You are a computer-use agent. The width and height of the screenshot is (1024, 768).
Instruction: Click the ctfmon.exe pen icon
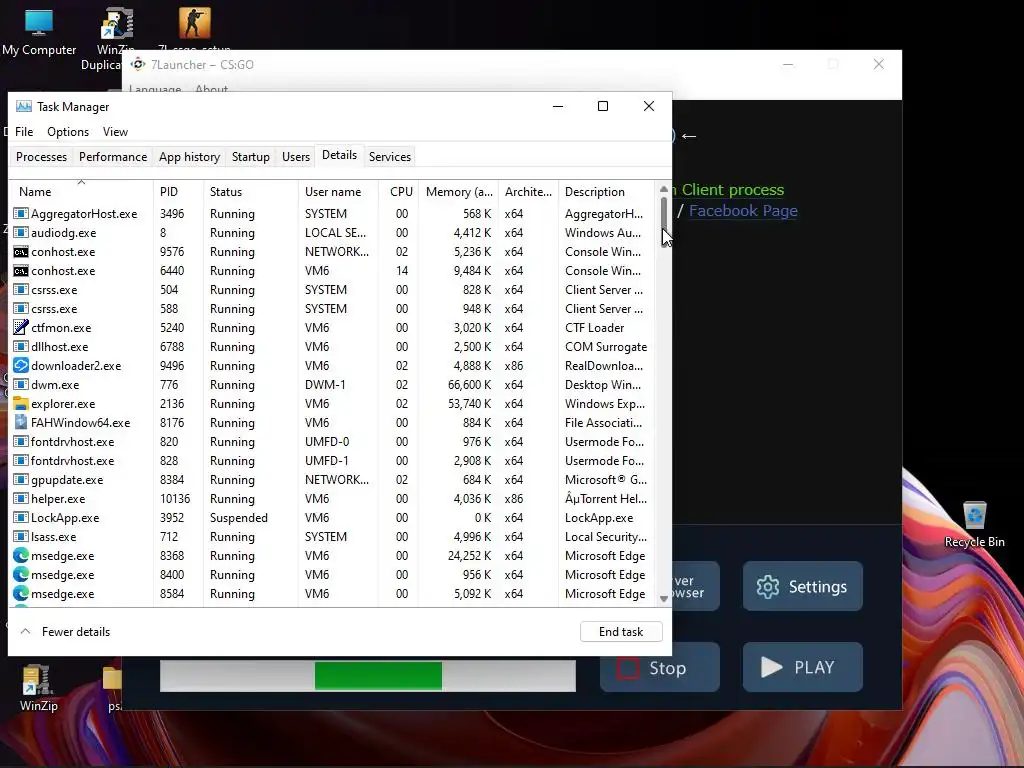click(x=21, y=327)
